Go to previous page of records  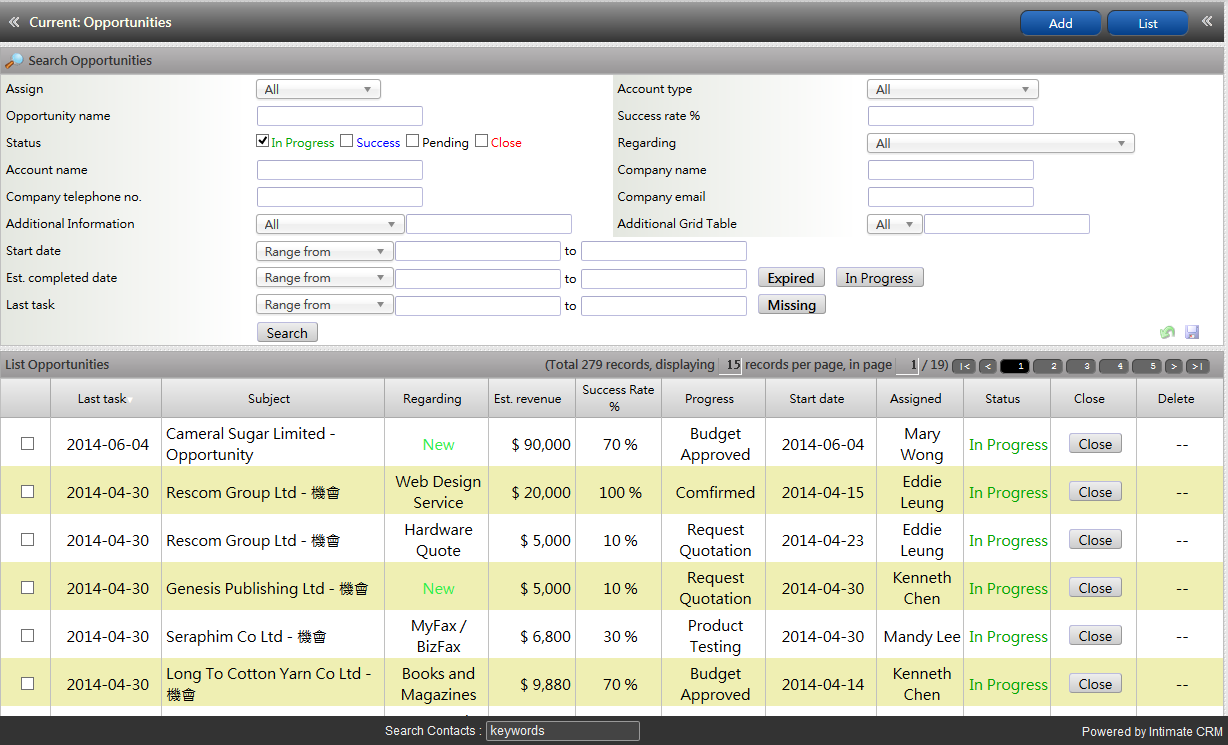(987, 366)
